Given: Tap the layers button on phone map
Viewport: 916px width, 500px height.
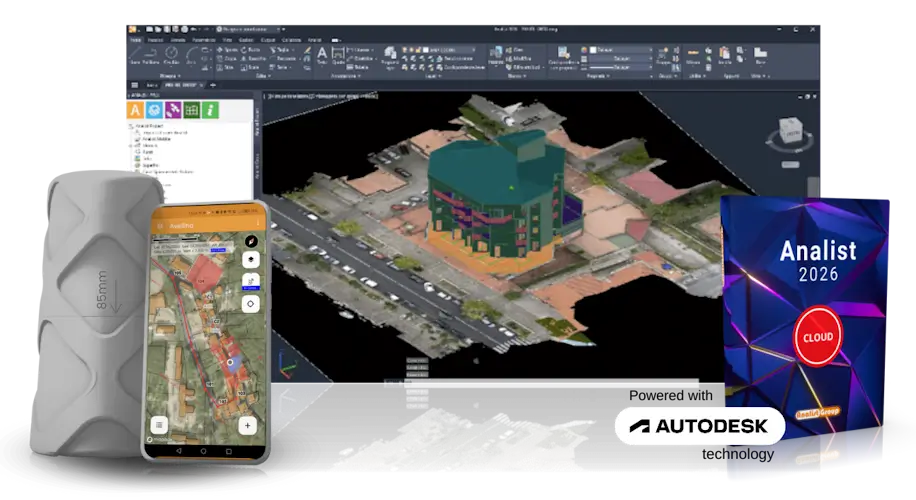Looking at the screenshot, I should [x=251, y=260].
